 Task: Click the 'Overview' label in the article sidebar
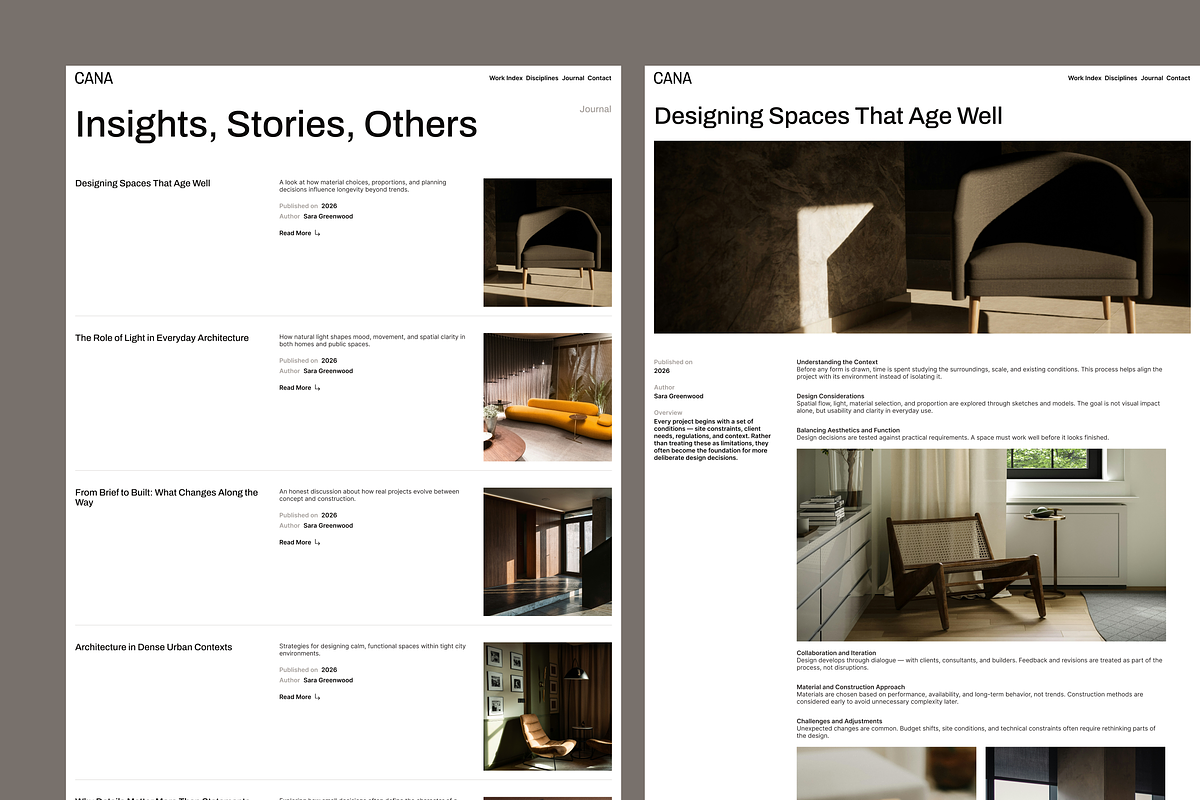668,413
